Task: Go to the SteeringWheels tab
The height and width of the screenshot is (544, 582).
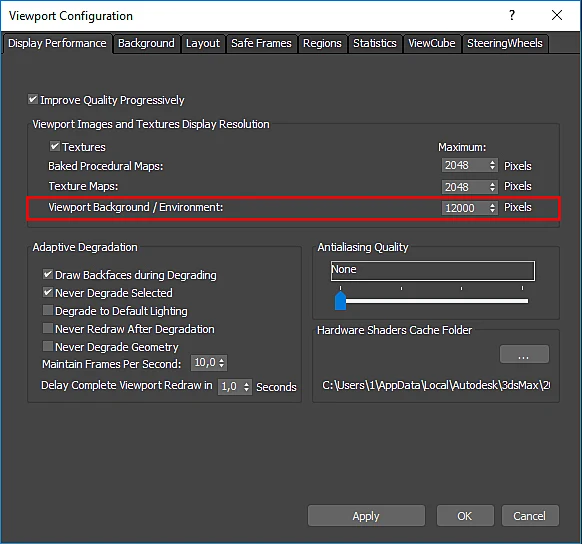Action: [x=505, y=43]
